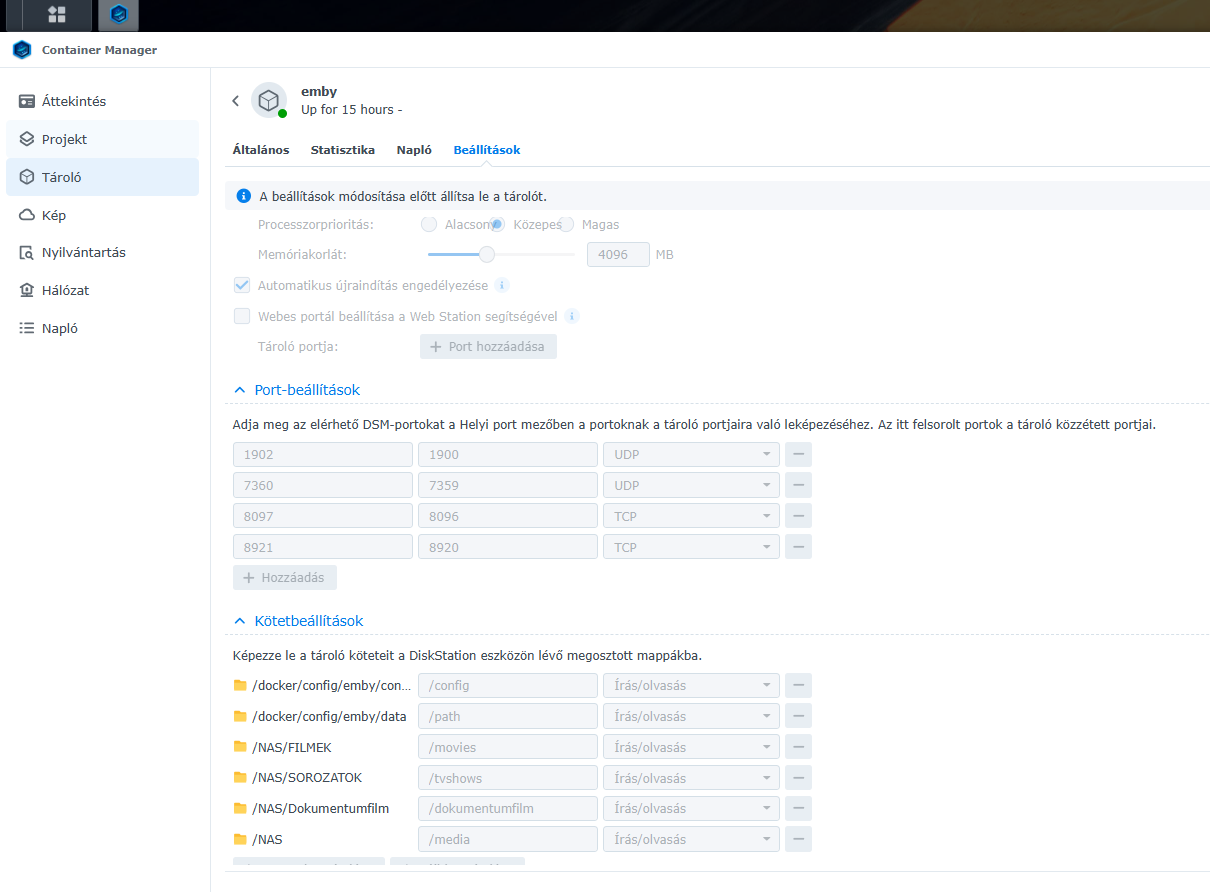Open Projekt in the sidebar
Screen dimensions: 1210x892
(103, 139)
